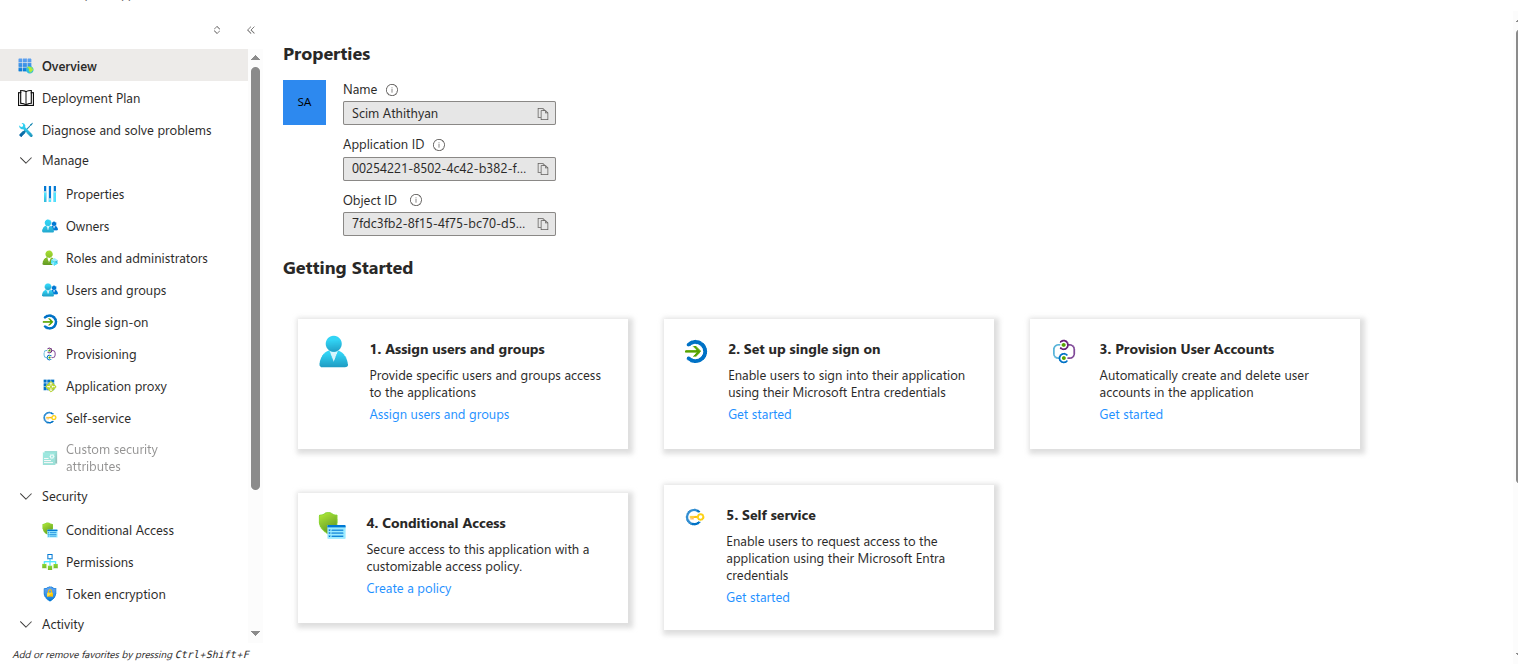The width and height of the screenshot is (1518, 664).
Task: Click the Users and groups sidebar icon
Action: 50,290
